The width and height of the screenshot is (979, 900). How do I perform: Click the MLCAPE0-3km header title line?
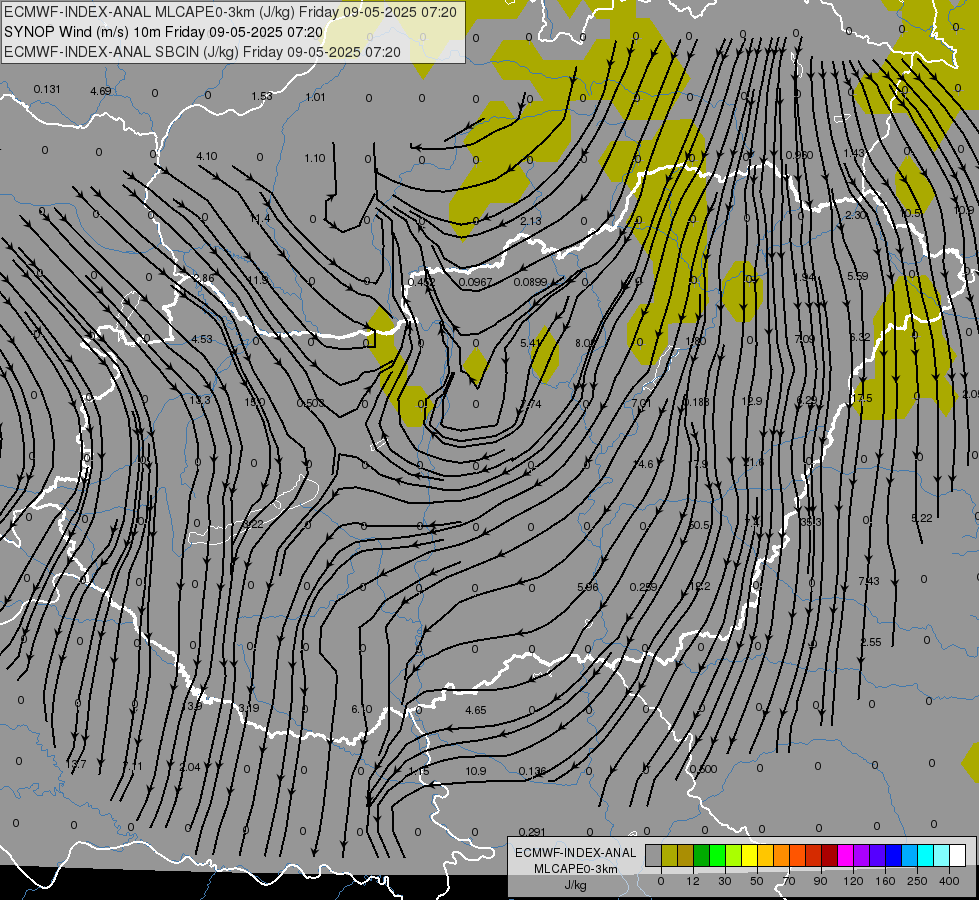230,12
